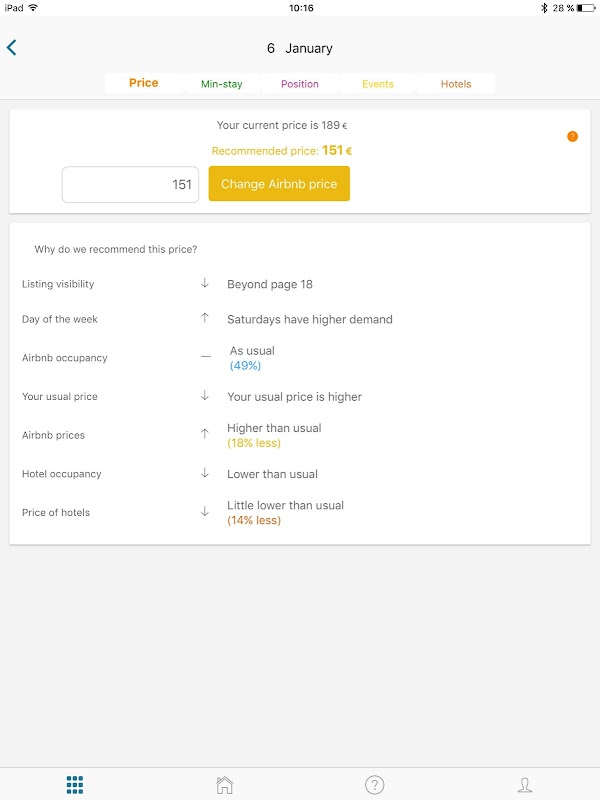Viewport: 600px width, 800px height.
Task: Select the Events tab
Action: pos(378,84)
